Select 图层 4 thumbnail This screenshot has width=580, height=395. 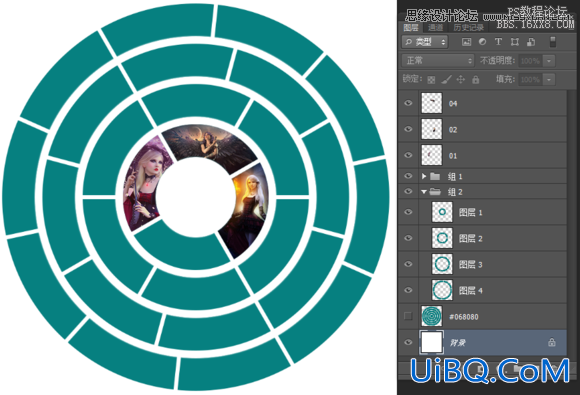(x=442, y=290)
